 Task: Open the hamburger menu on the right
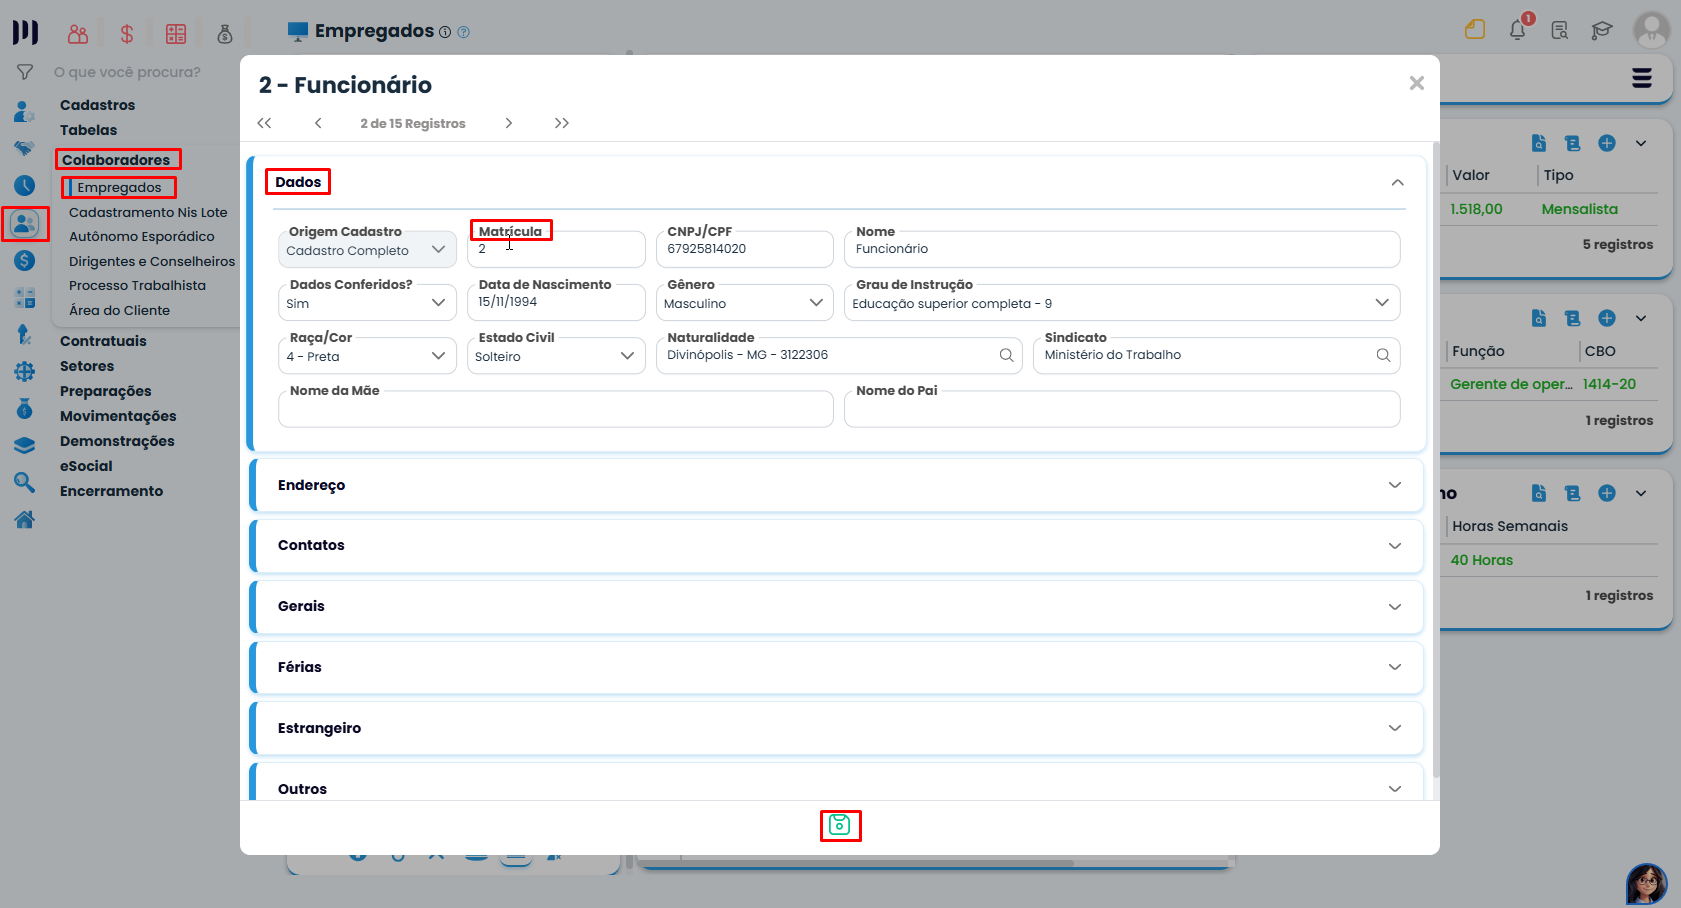click(1642, 78)
